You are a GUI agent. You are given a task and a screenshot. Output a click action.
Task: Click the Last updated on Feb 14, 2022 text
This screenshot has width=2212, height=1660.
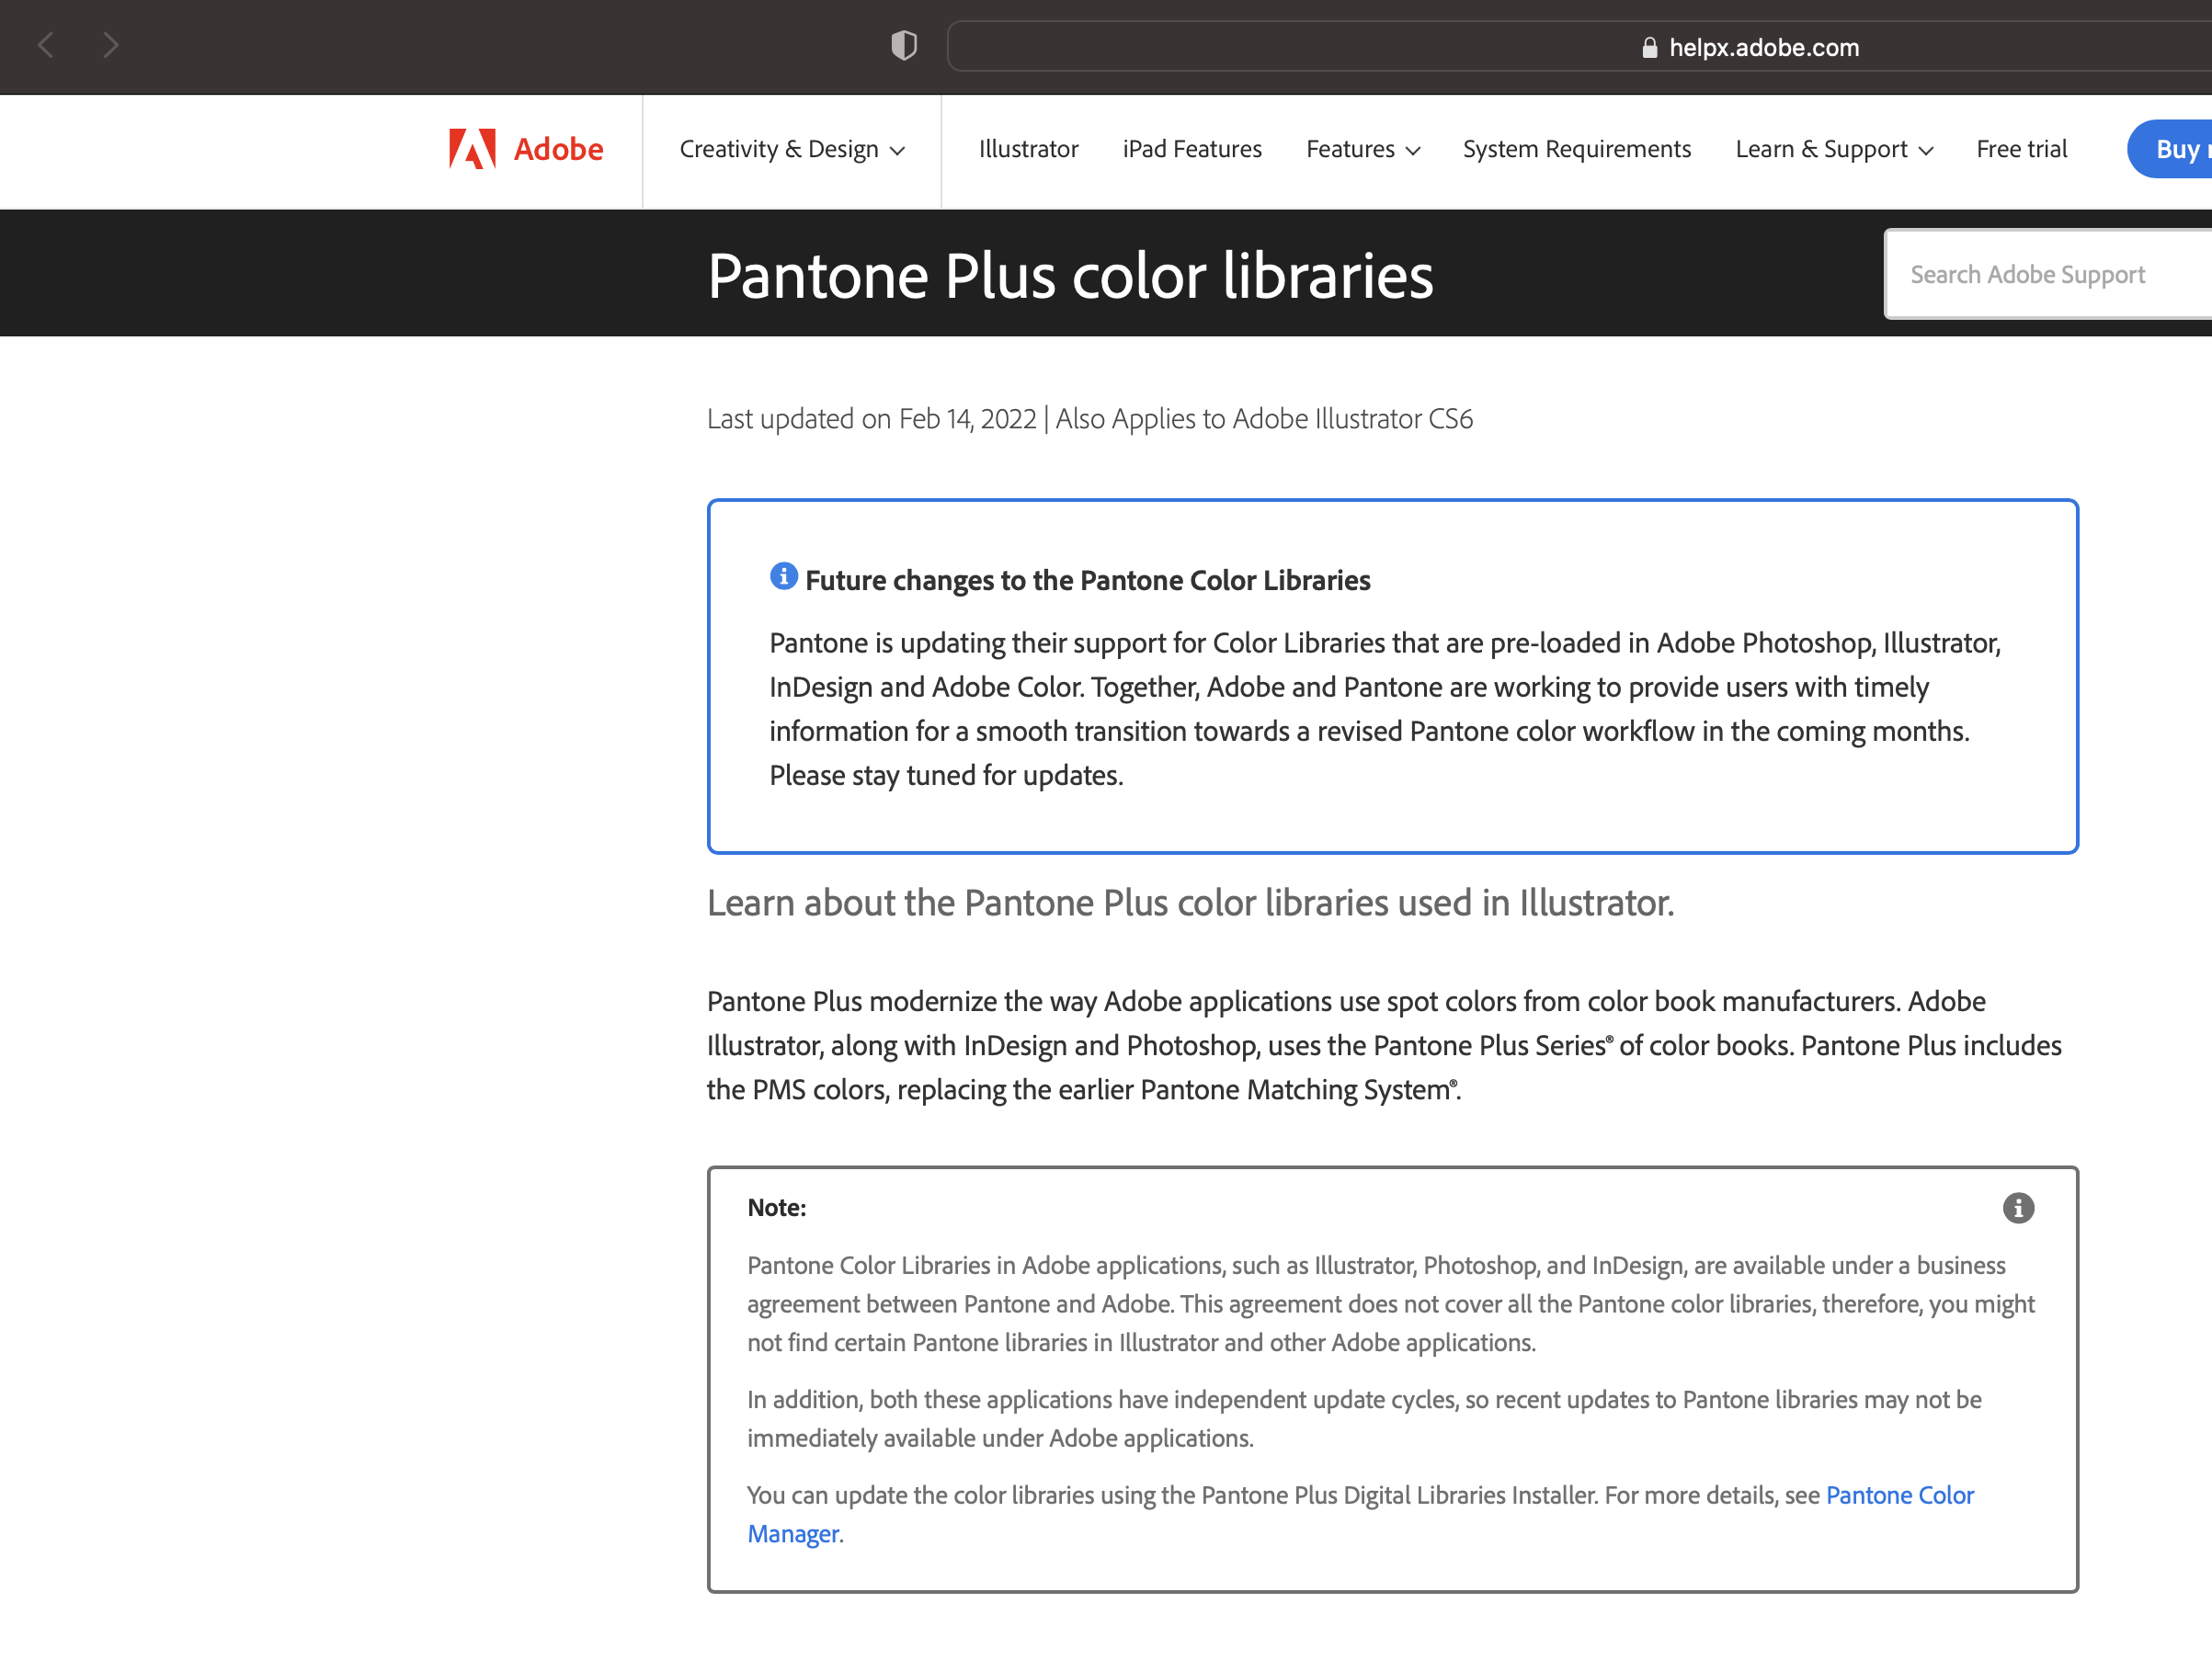pyautogui.click(x=871, y=419)
